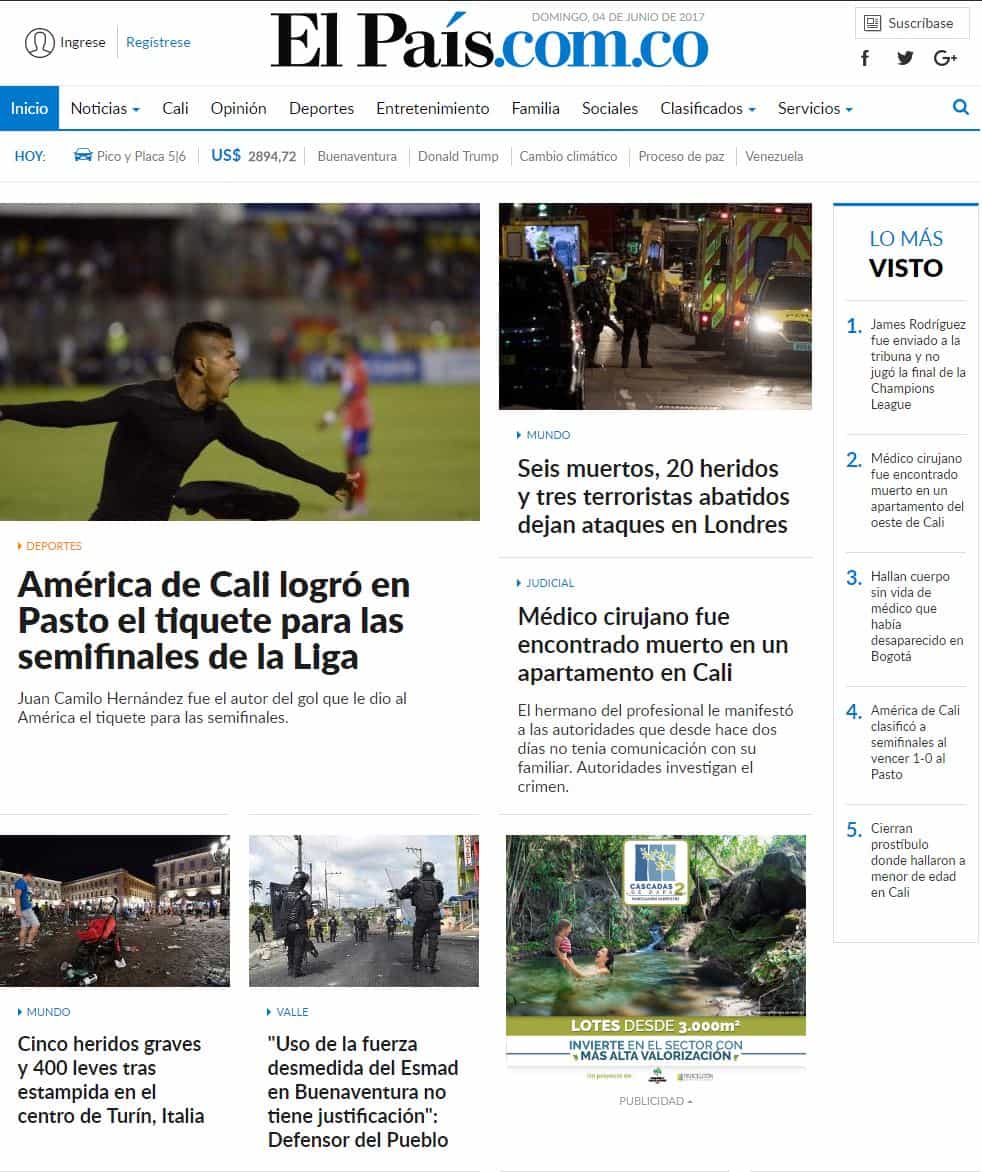
Task: Open headline América de Cali logró en Pasto
Action: click(x=214, y=620)
